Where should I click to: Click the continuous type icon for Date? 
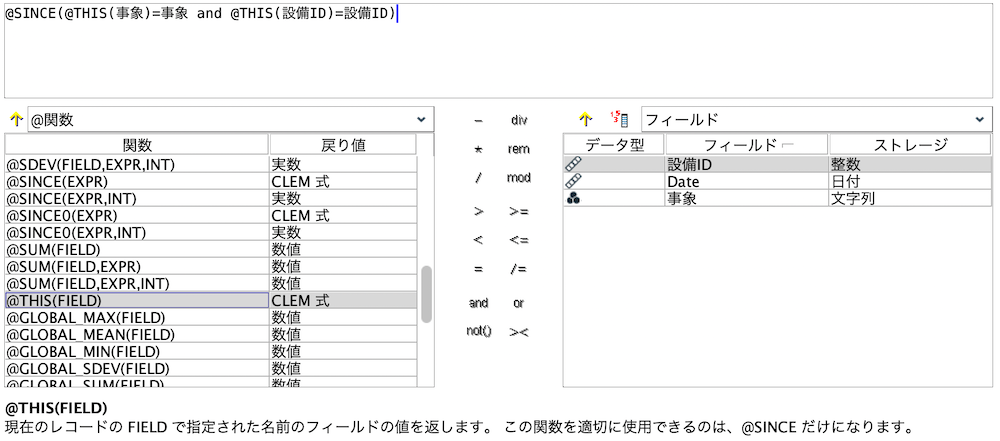(573, 181)
